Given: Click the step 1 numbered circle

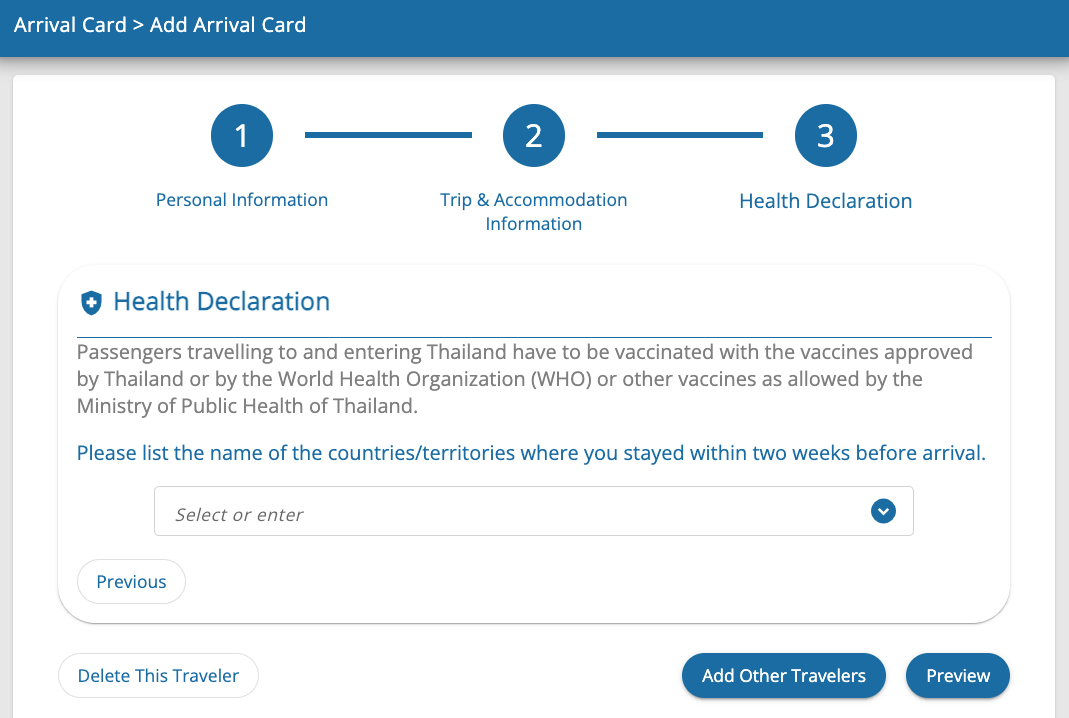Looking at the screenshot, I should coord(241,135).
